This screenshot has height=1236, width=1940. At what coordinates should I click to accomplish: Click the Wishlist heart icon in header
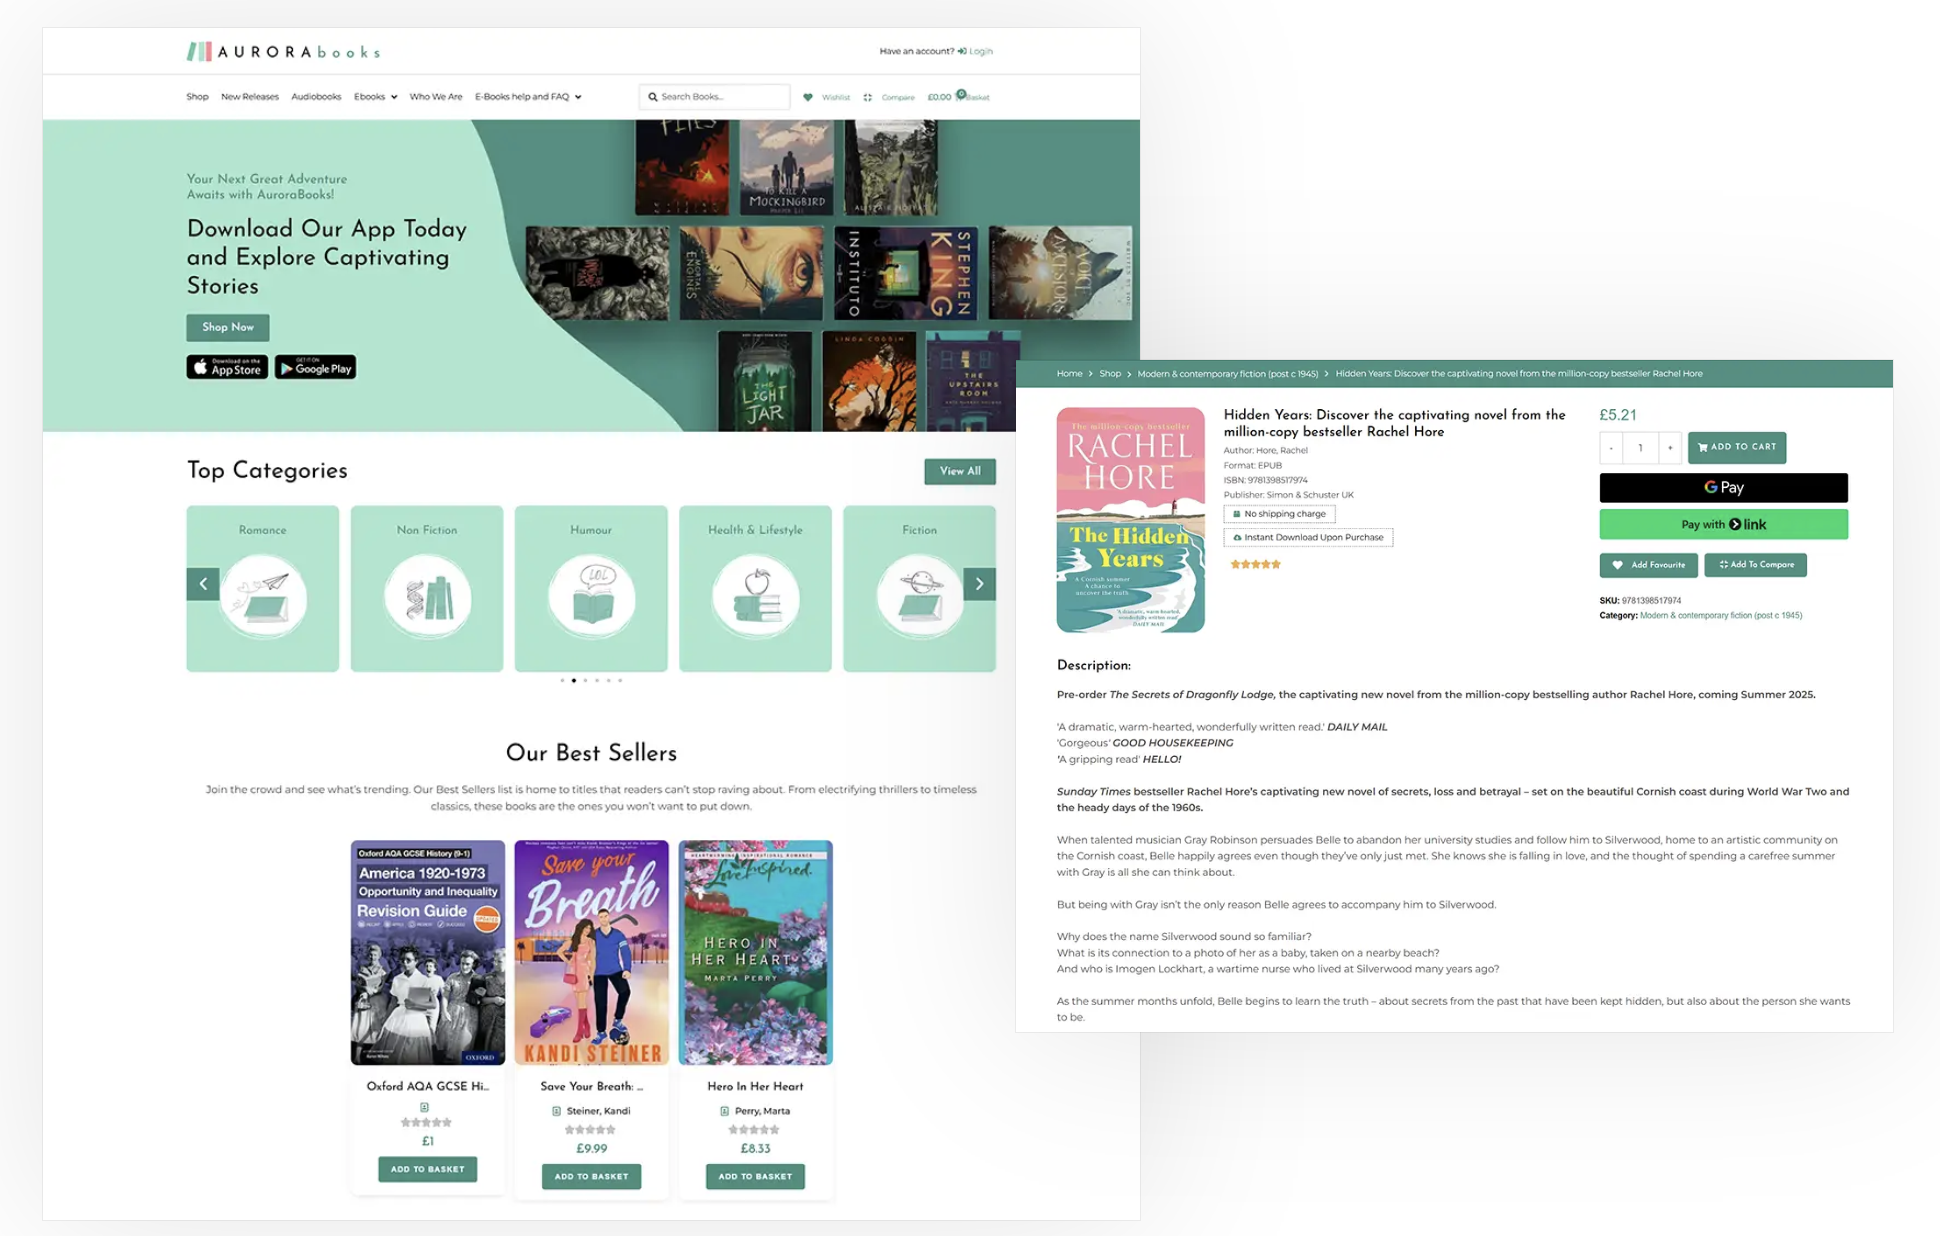tap(808, 97)
